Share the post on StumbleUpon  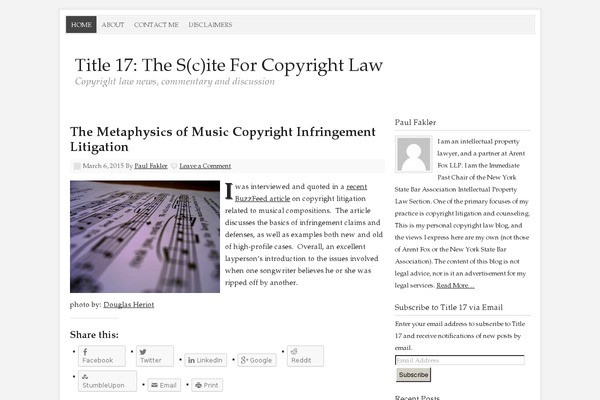click(x=107, y=381)
